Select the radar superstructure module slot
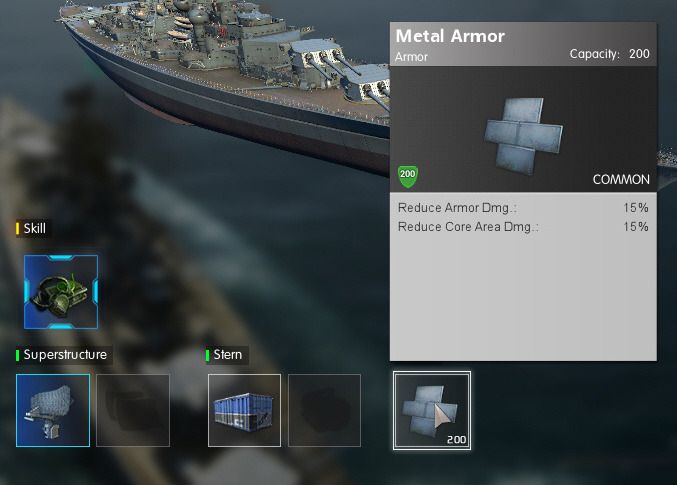The height and width of the screenshot is (485, 677). (x=53, y=410)
